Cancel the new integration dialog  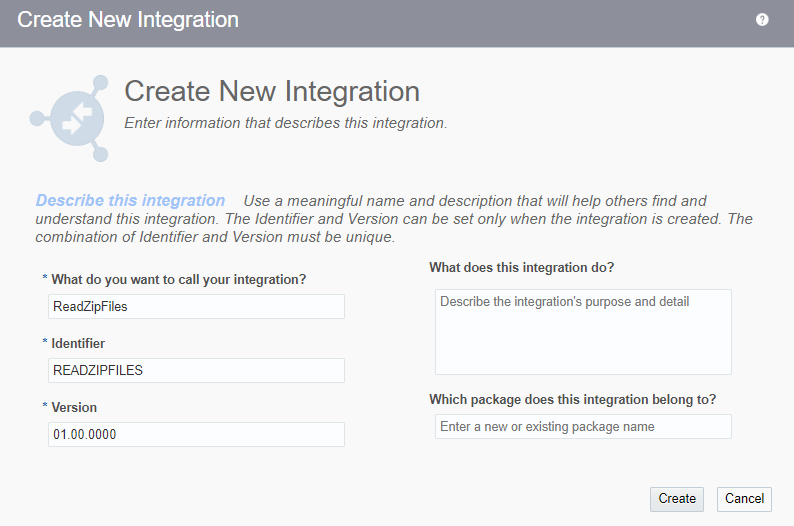coord(744,499)
